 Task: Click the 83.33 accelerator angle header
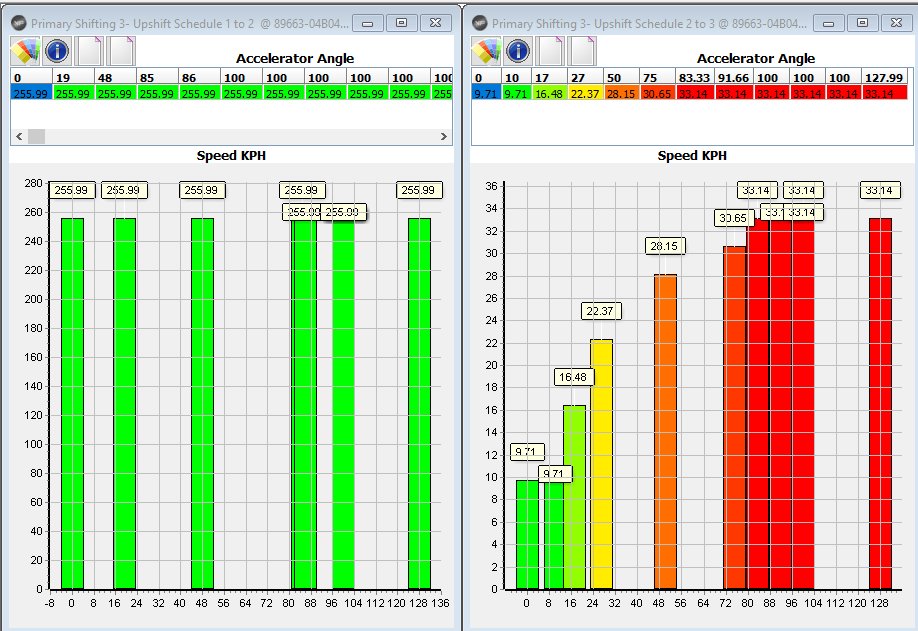coord(695,77)
